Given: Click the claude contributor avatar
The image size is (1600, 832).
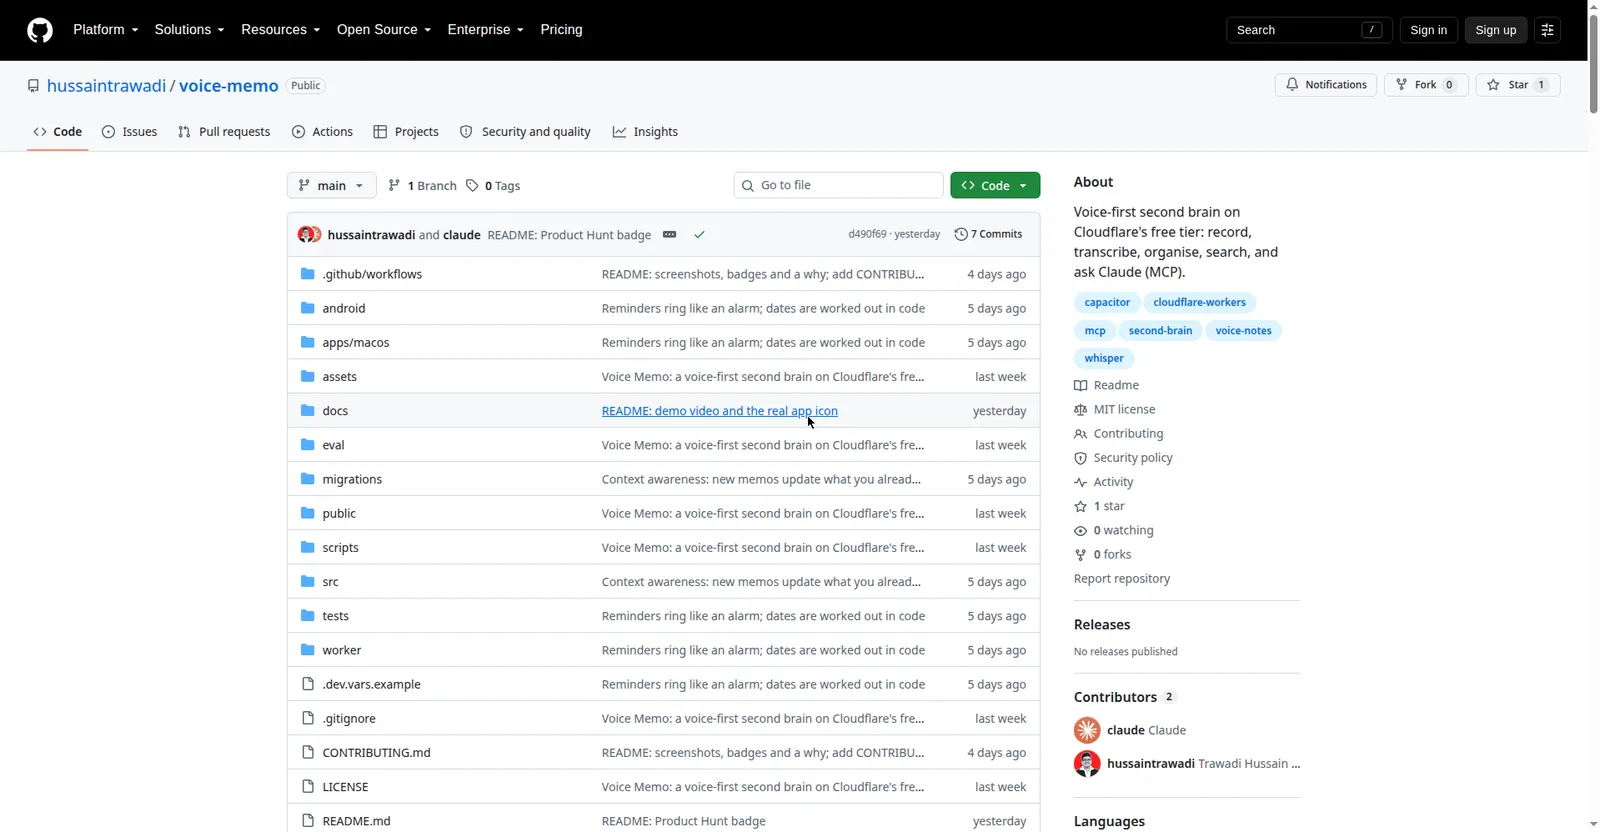Looking at the screenshot, I should 1087,730.
